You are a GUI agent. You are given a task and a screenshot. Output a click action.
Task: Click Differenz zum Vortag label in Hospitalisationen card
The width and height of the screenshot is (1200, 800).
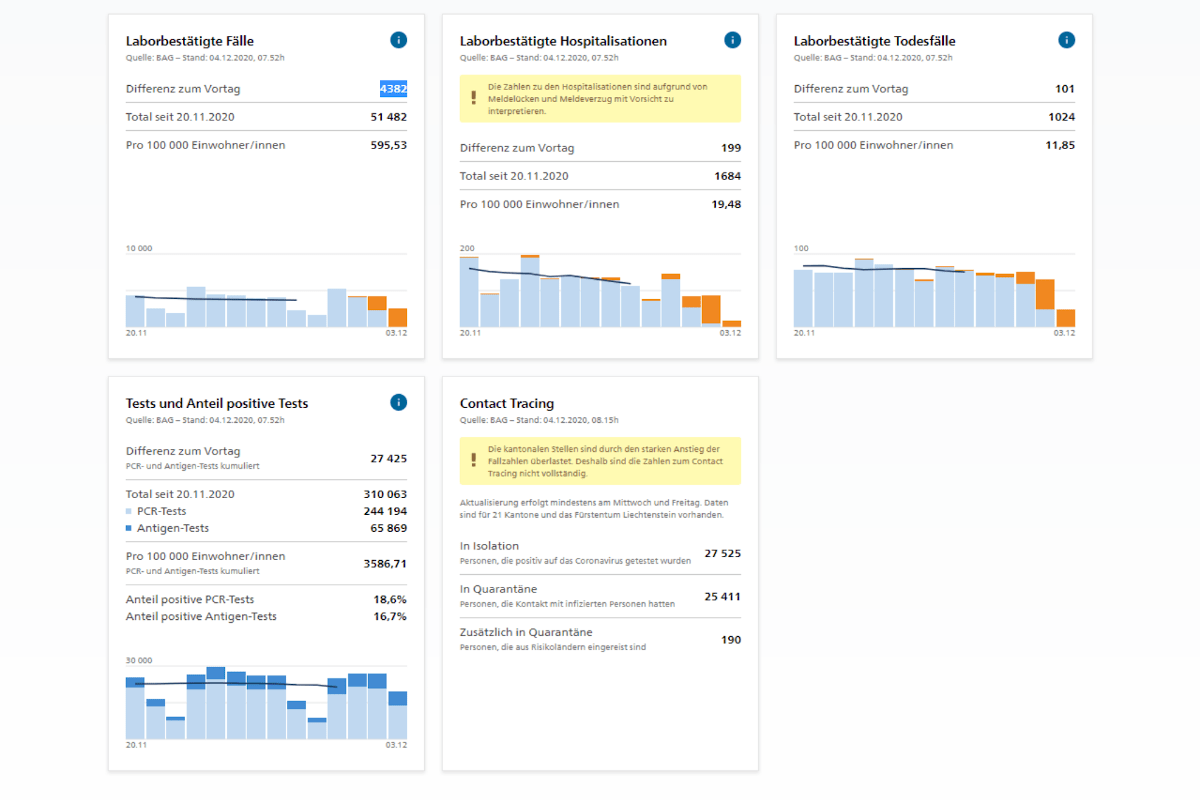517,148
